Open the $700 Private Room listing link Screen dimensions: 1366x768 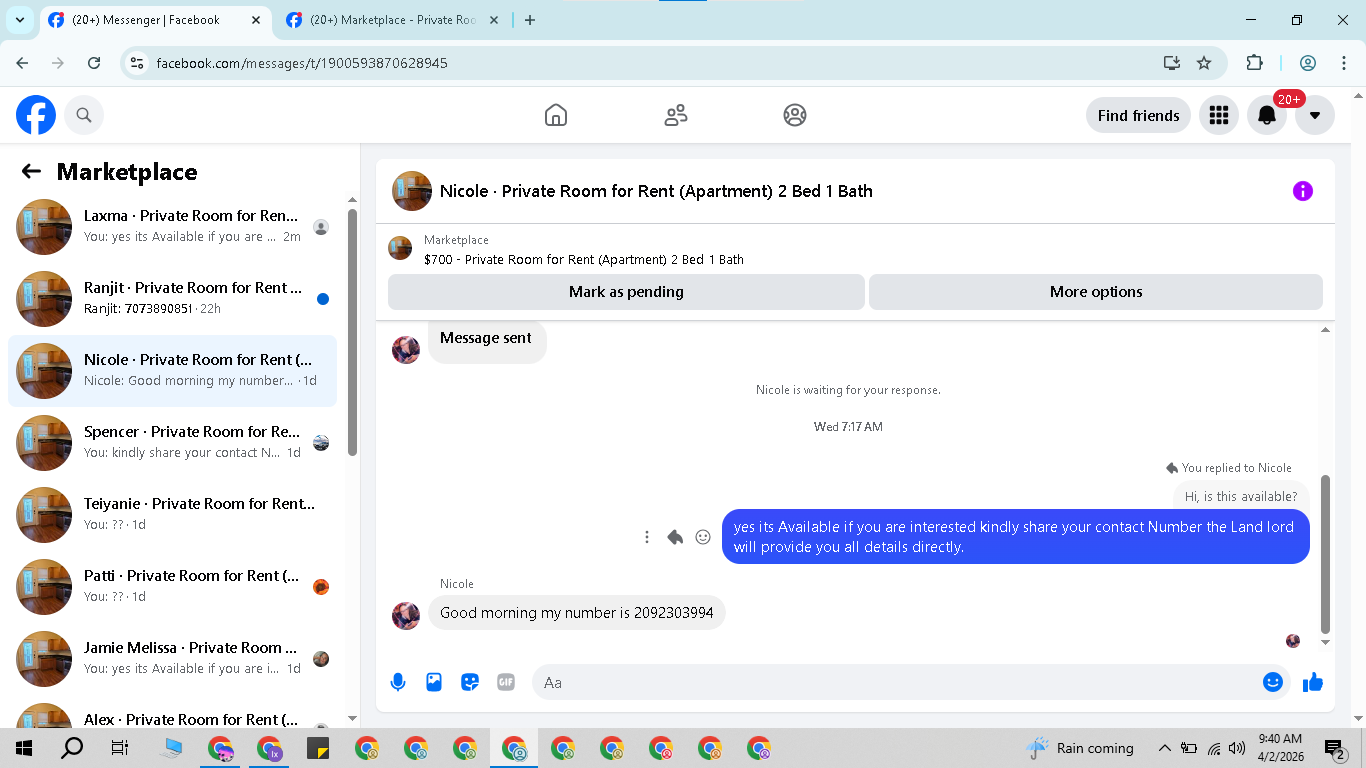[x=584, y=260]
